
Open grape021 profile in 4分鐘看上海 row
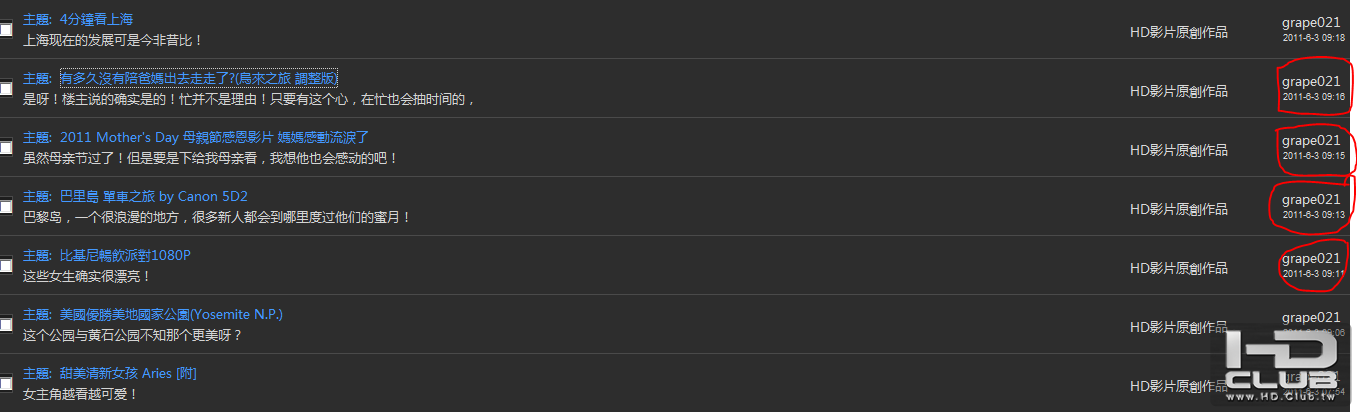1310,22
